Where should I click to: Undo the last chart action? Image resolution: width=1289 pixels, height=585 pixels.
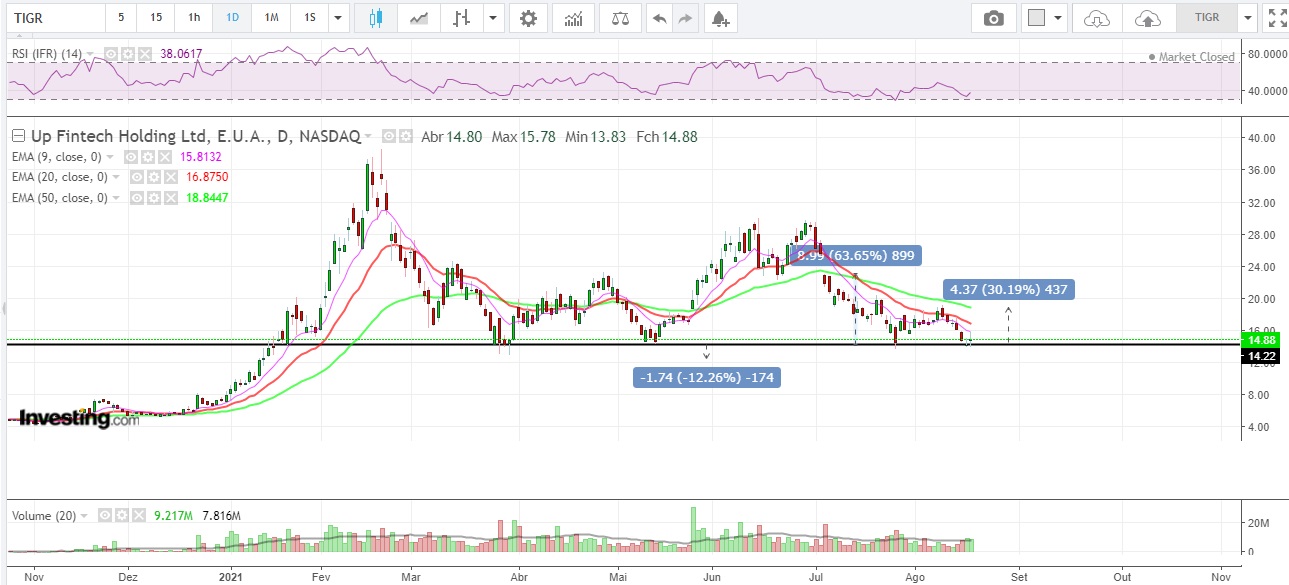658,18
